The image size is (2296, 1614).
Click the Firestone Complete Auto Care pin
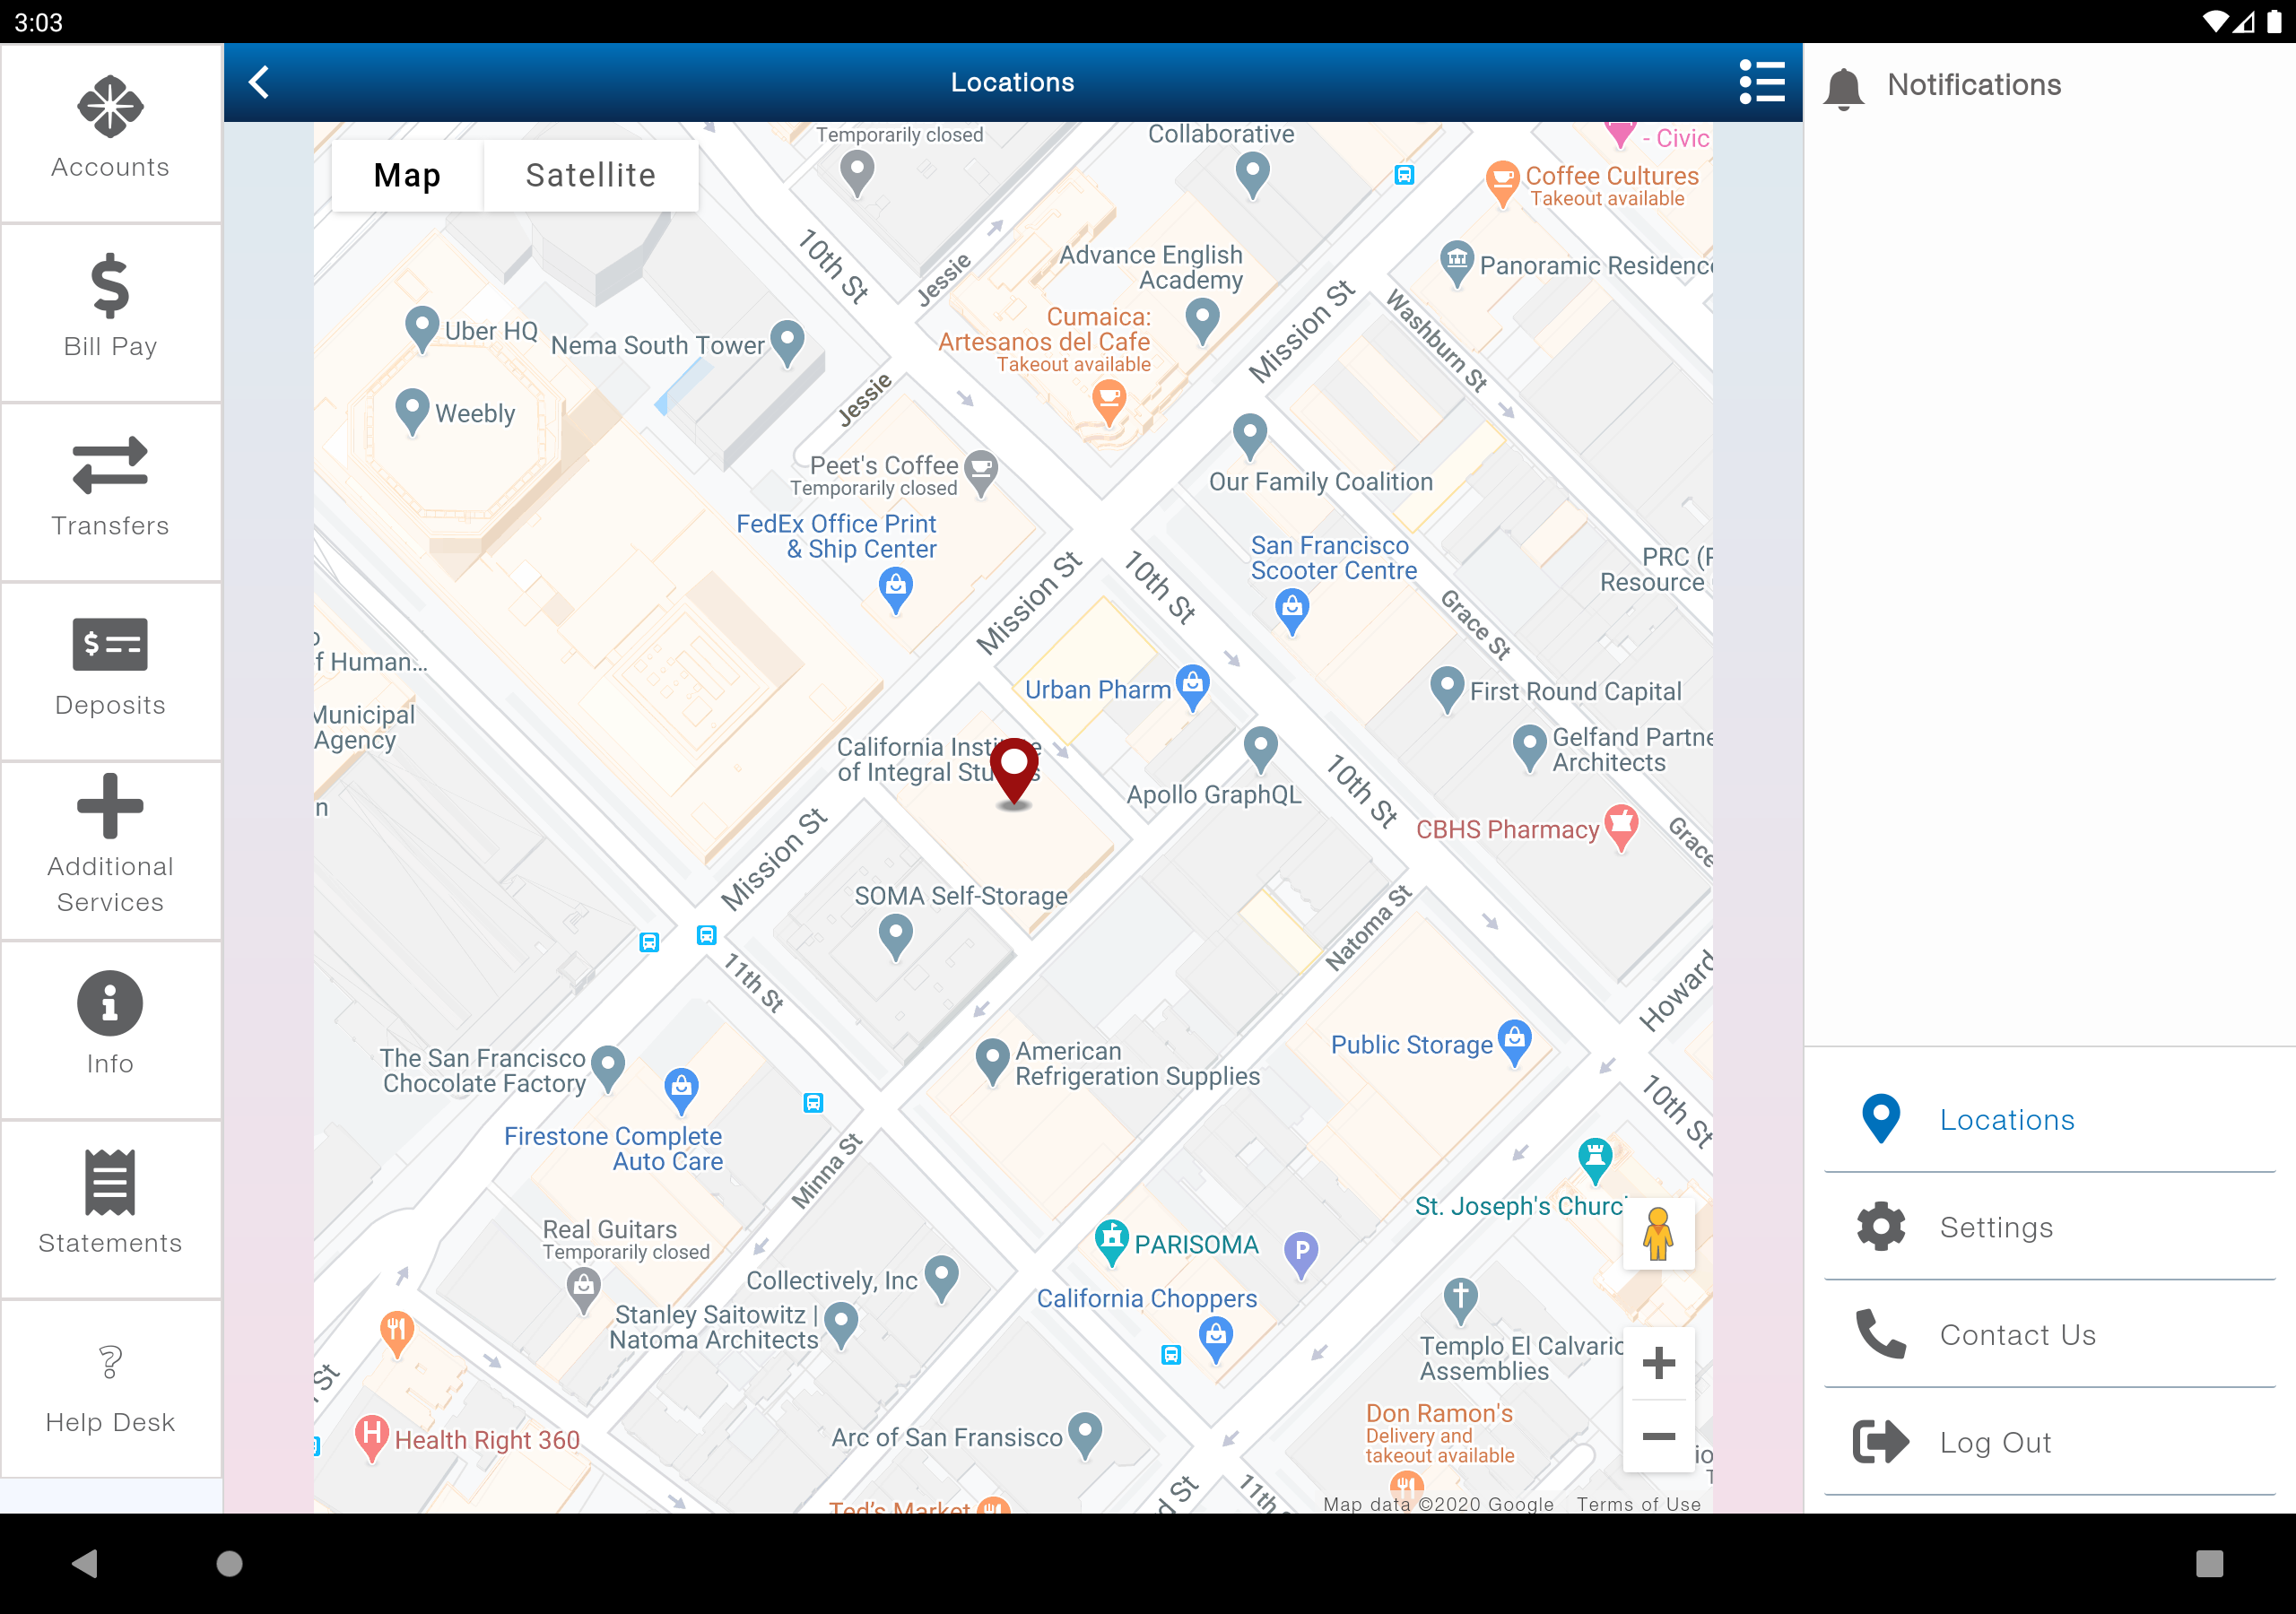[682, 1090]
